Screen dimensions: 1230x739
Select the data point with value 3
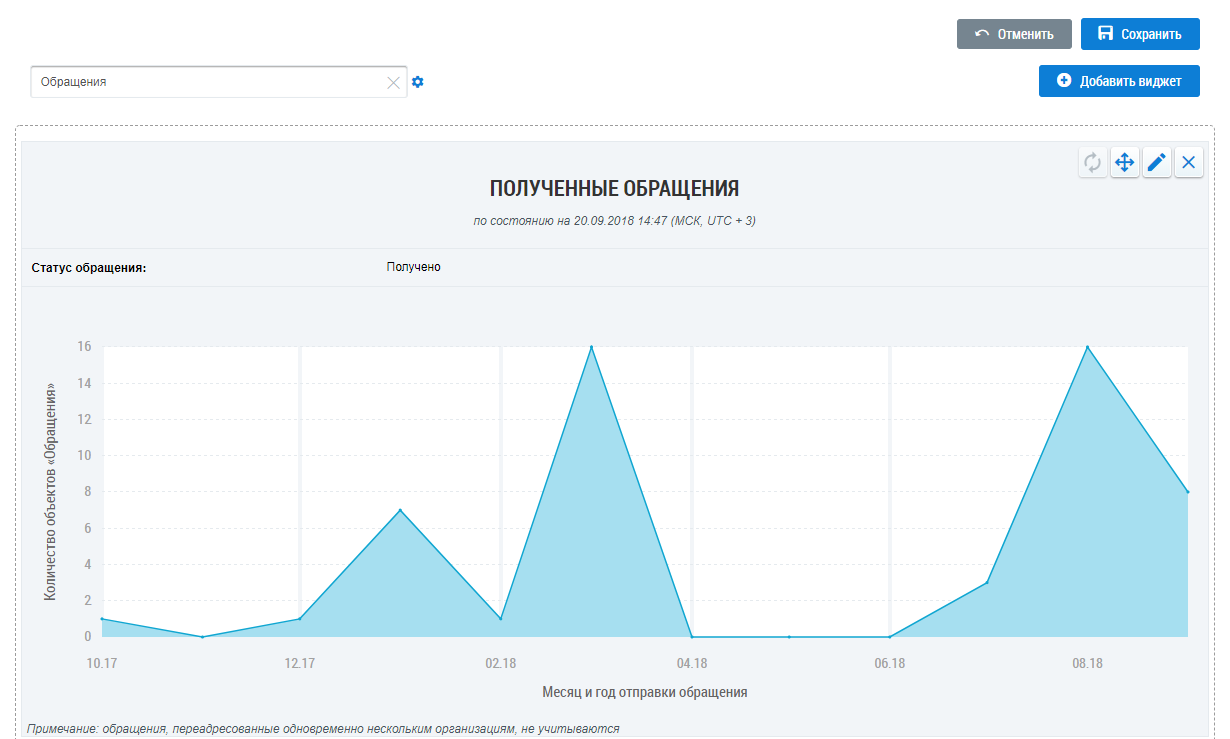(987, 582)
